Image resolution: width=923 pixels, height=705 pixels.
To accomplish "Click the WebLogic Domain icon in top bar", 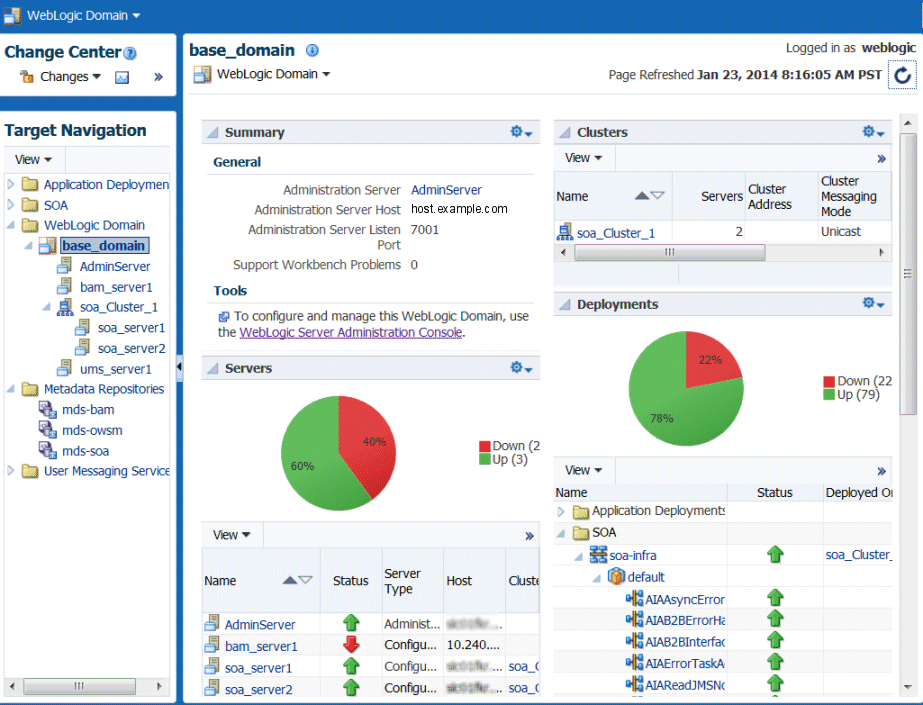I will (12, 15).
